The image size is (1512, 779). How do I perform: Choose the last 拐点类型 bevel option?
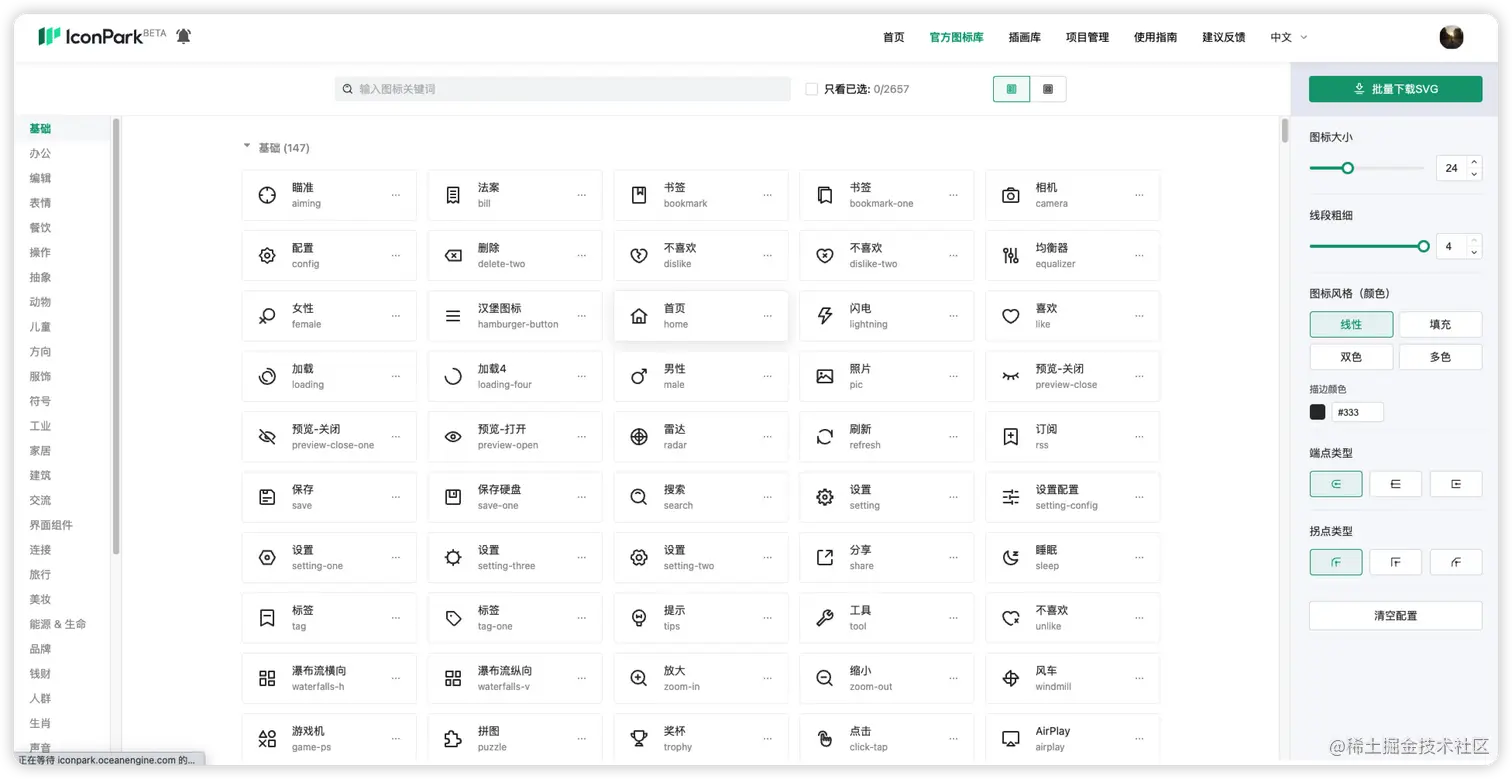(x=1455, y=562)
